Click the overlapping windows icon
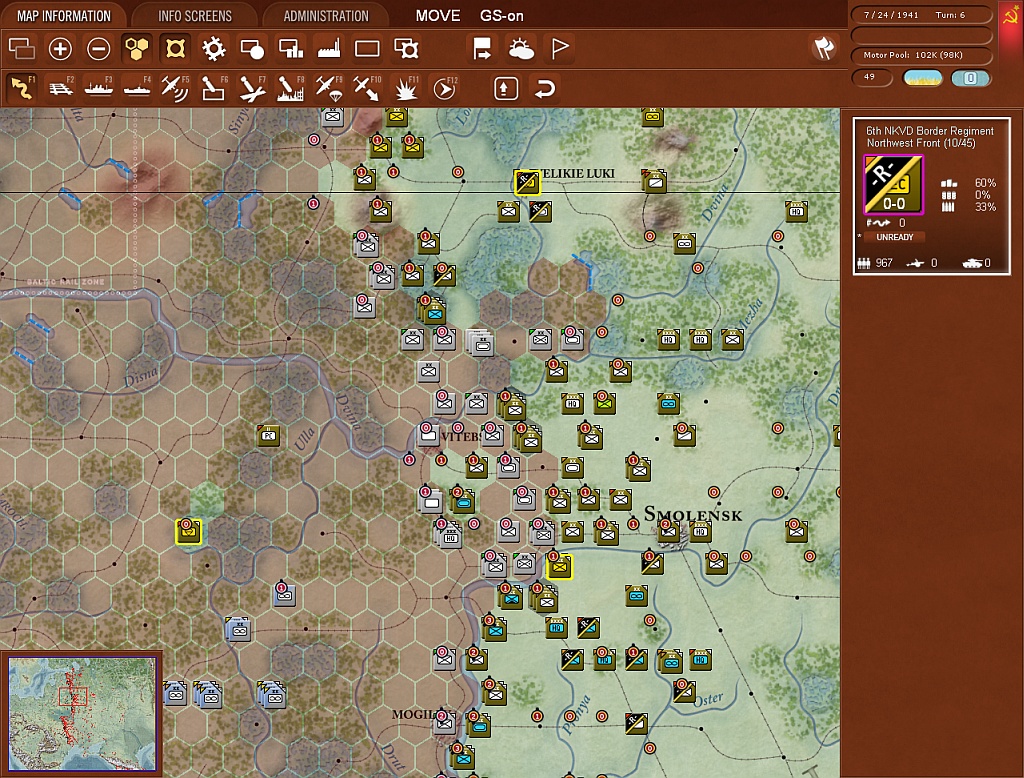 pyautogui.click(x=22, y=49)
